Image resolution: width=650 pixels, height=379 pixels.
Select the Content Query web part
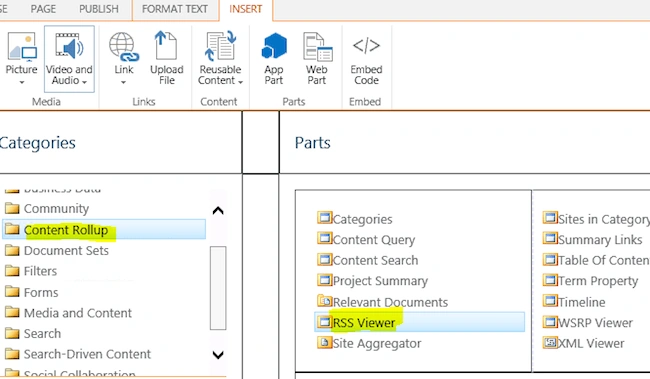(x=366, y=239)
